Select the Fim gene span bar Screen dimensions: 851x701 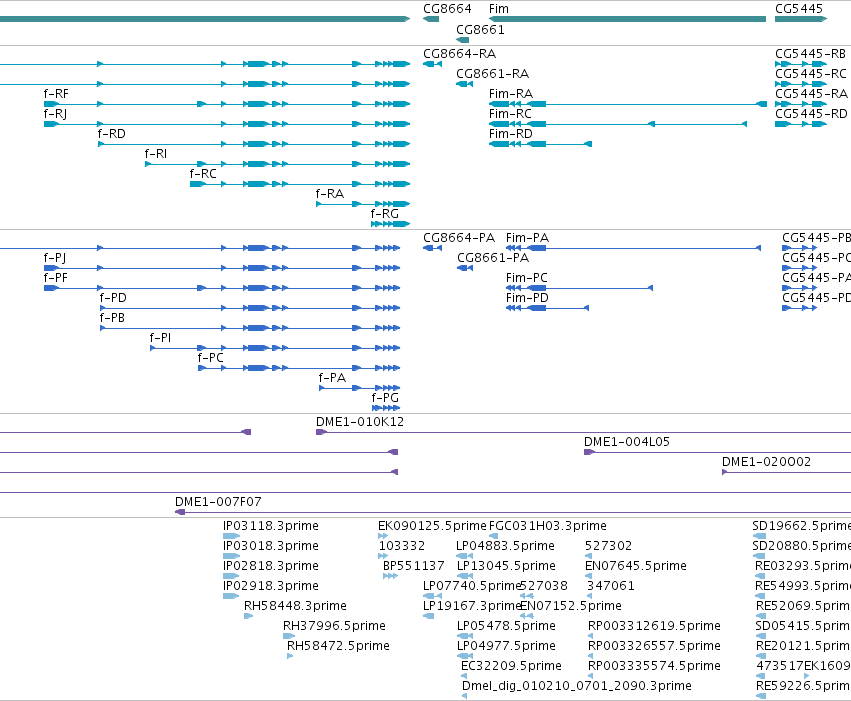627,19
